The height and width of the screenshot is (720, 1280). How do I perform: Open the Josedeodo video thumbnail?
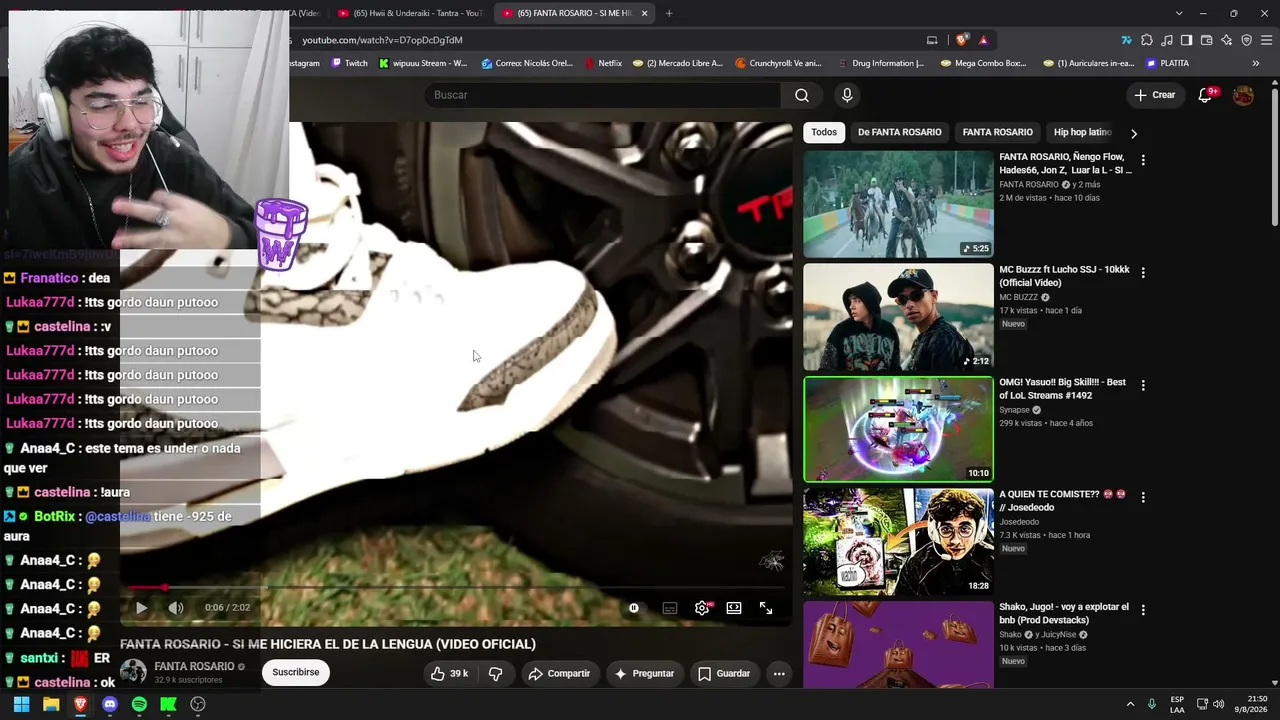pyautogui.click(x=898, y=541)
